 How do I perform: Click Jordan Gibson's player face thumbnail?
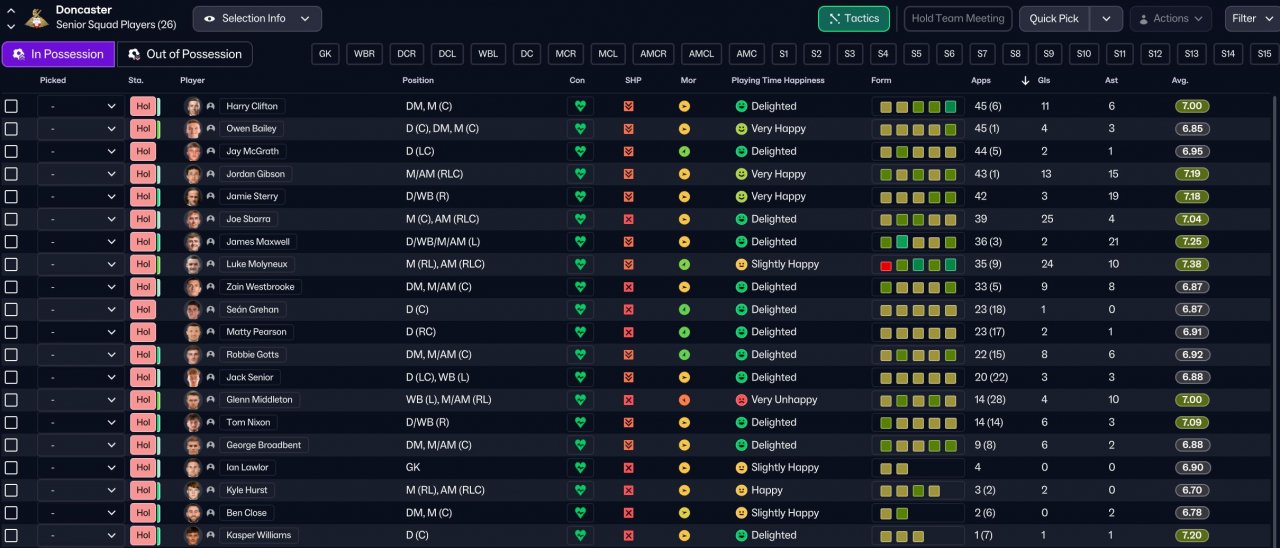193,174
